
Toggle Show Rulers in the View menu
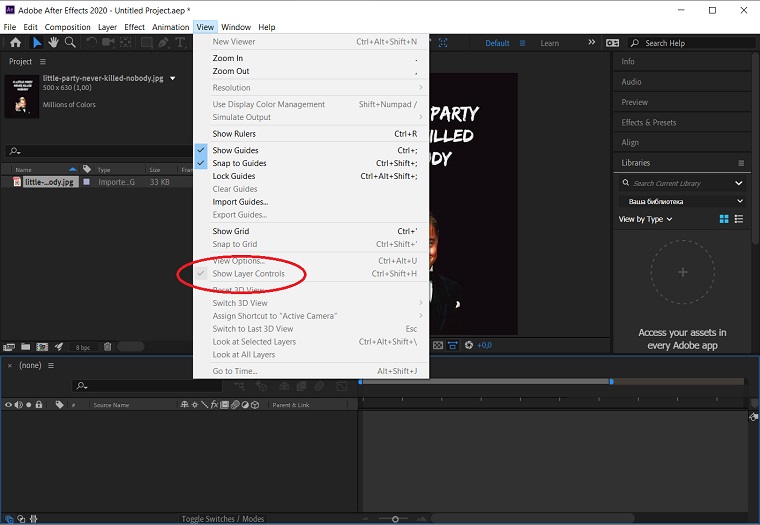[234, 134]
